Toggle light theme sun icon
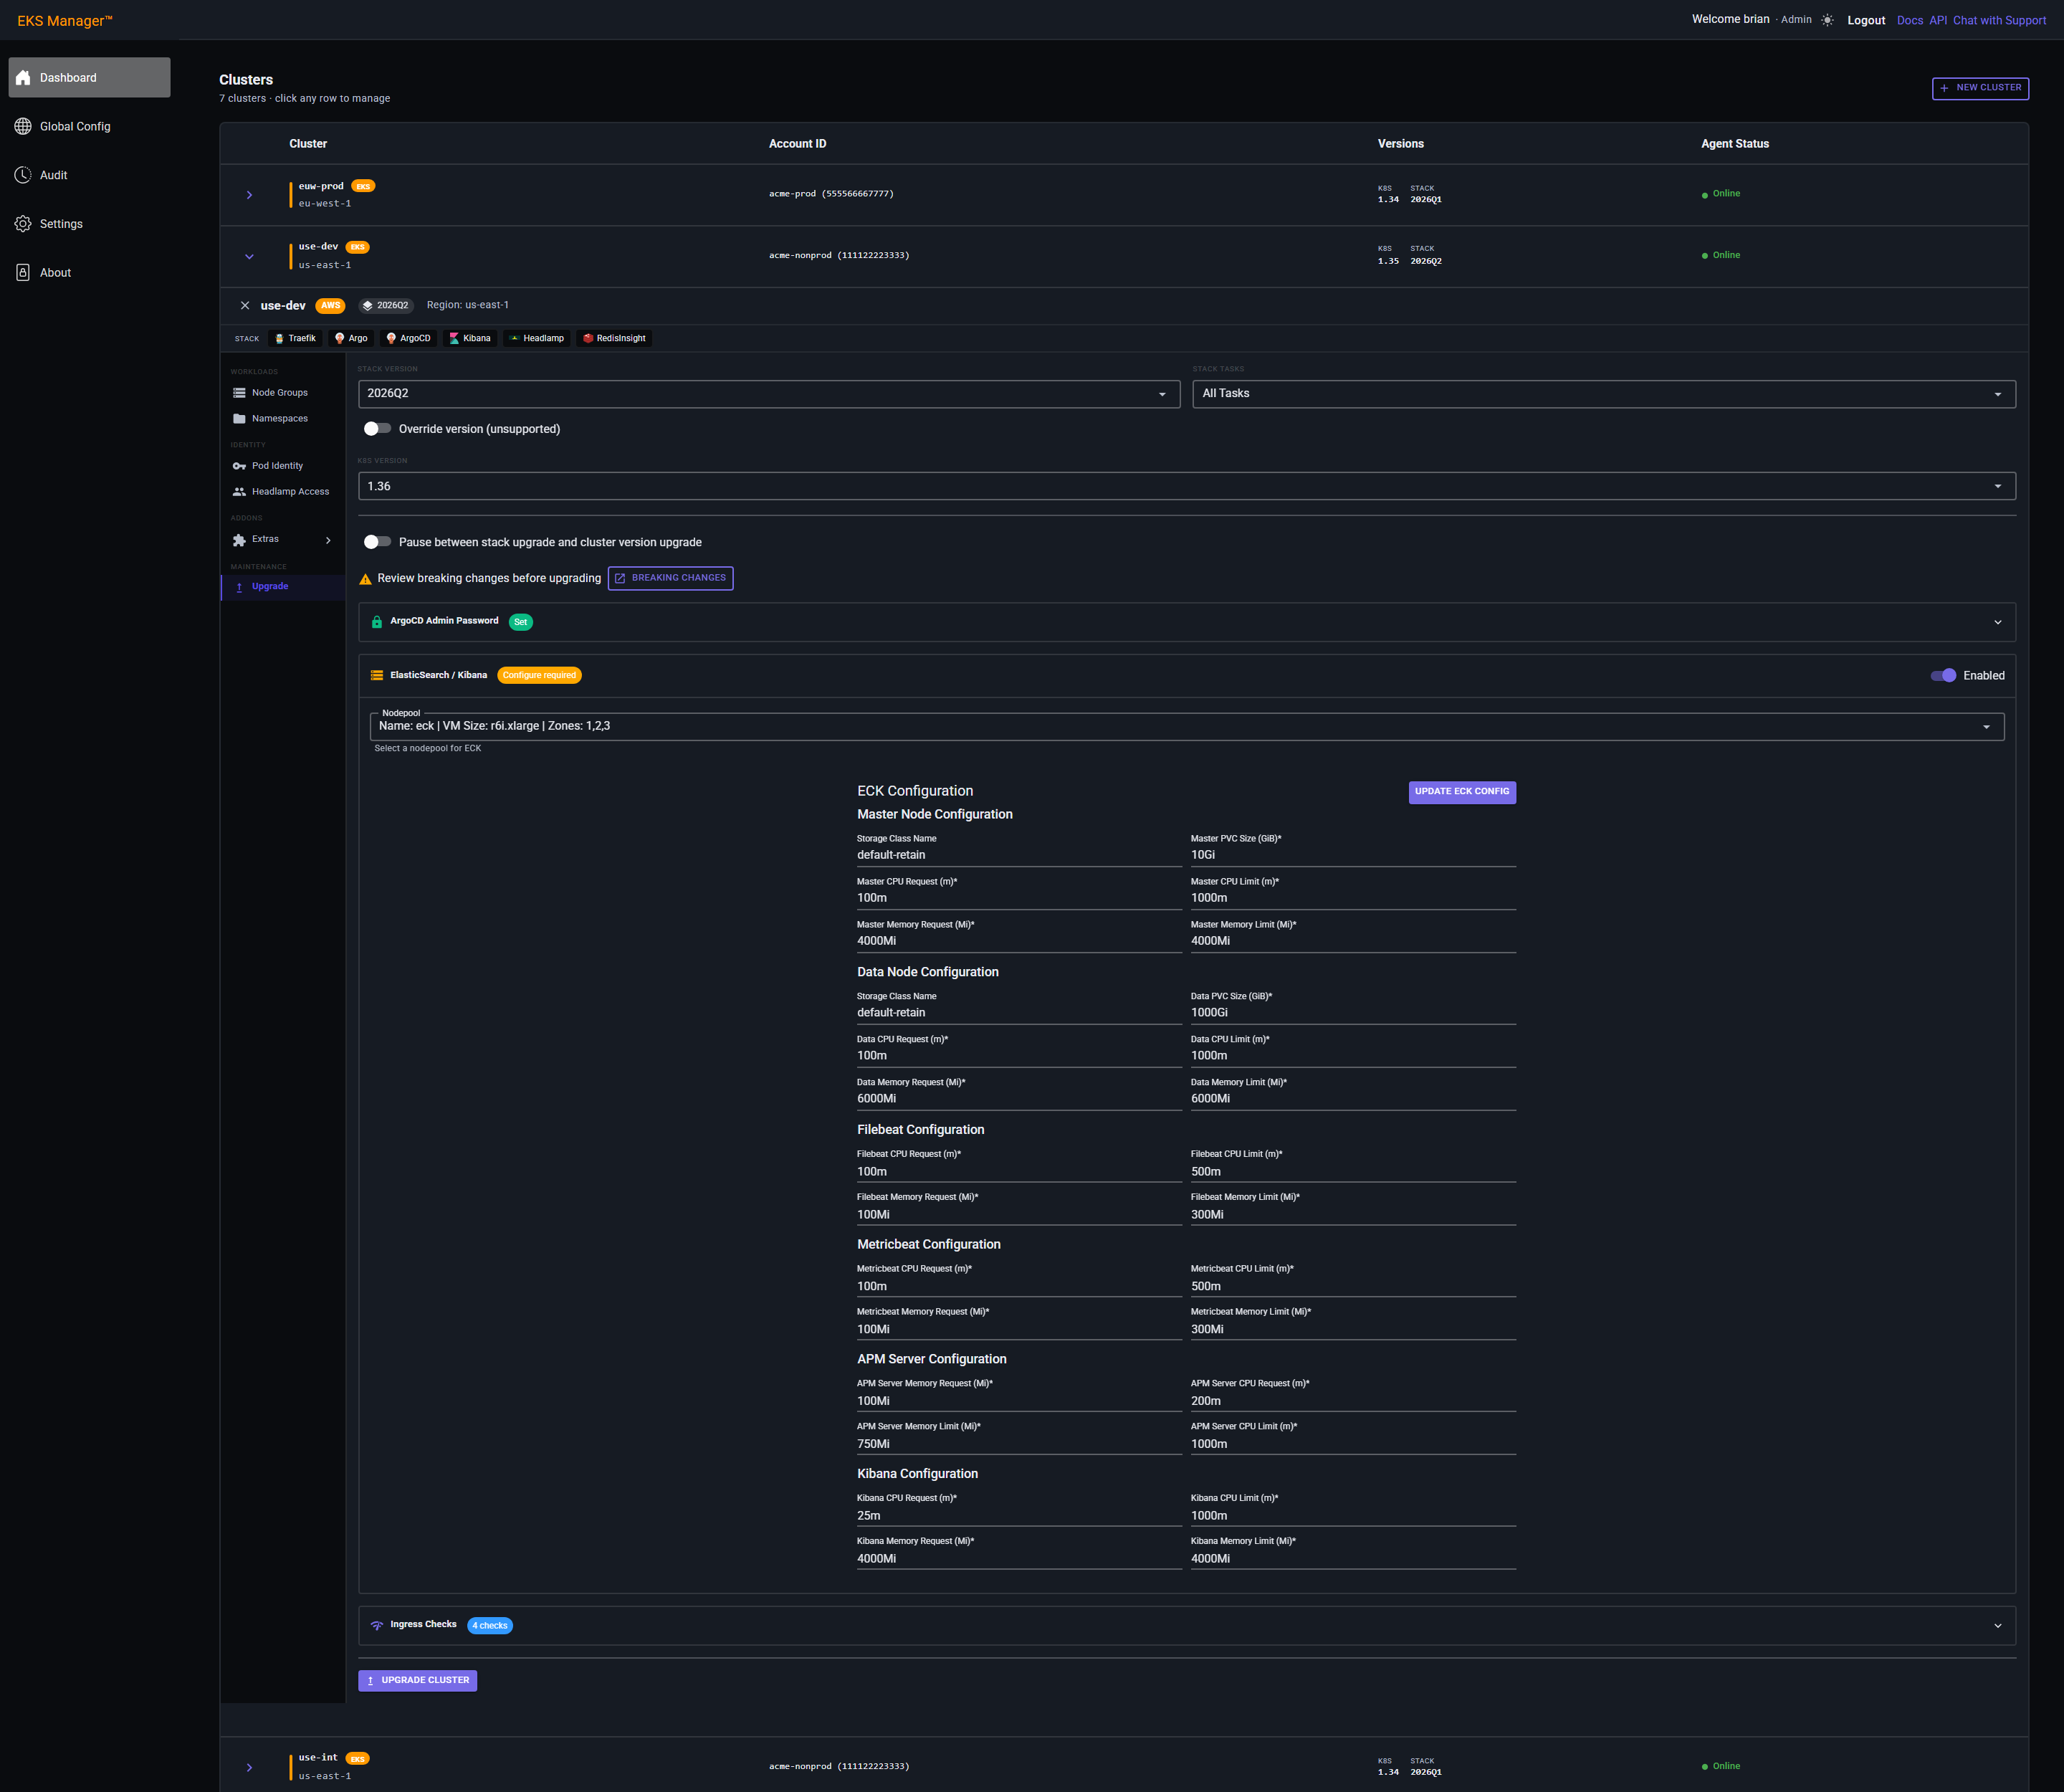2064x1792 pixels. coord(1827,20)
